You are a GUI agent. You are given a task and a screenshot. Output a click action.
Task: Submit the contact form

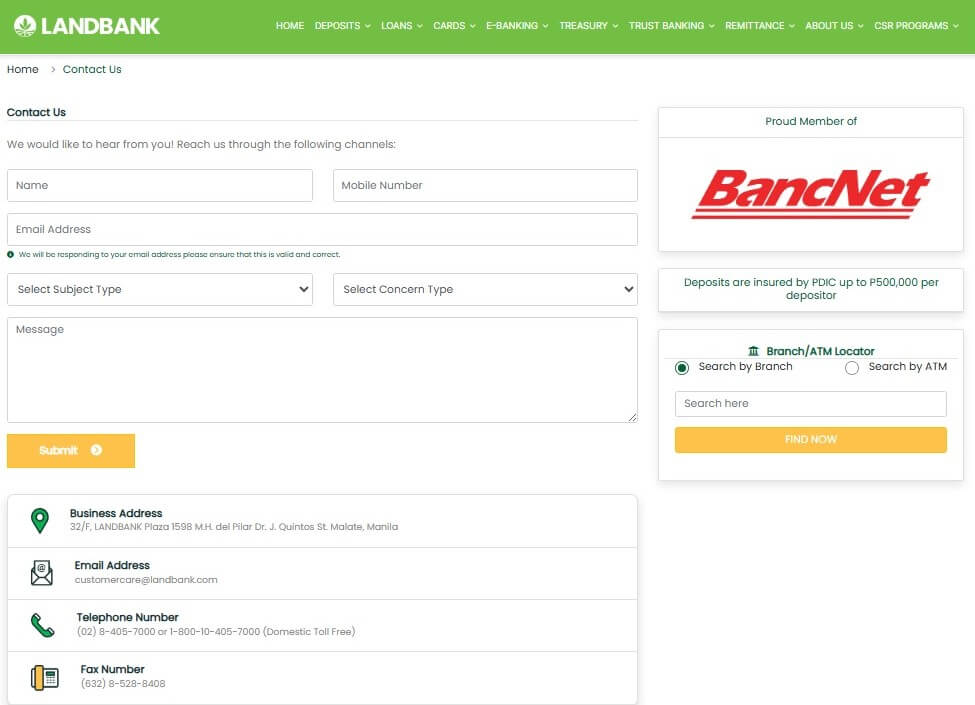pyautogui.click(x=71, y=450)
